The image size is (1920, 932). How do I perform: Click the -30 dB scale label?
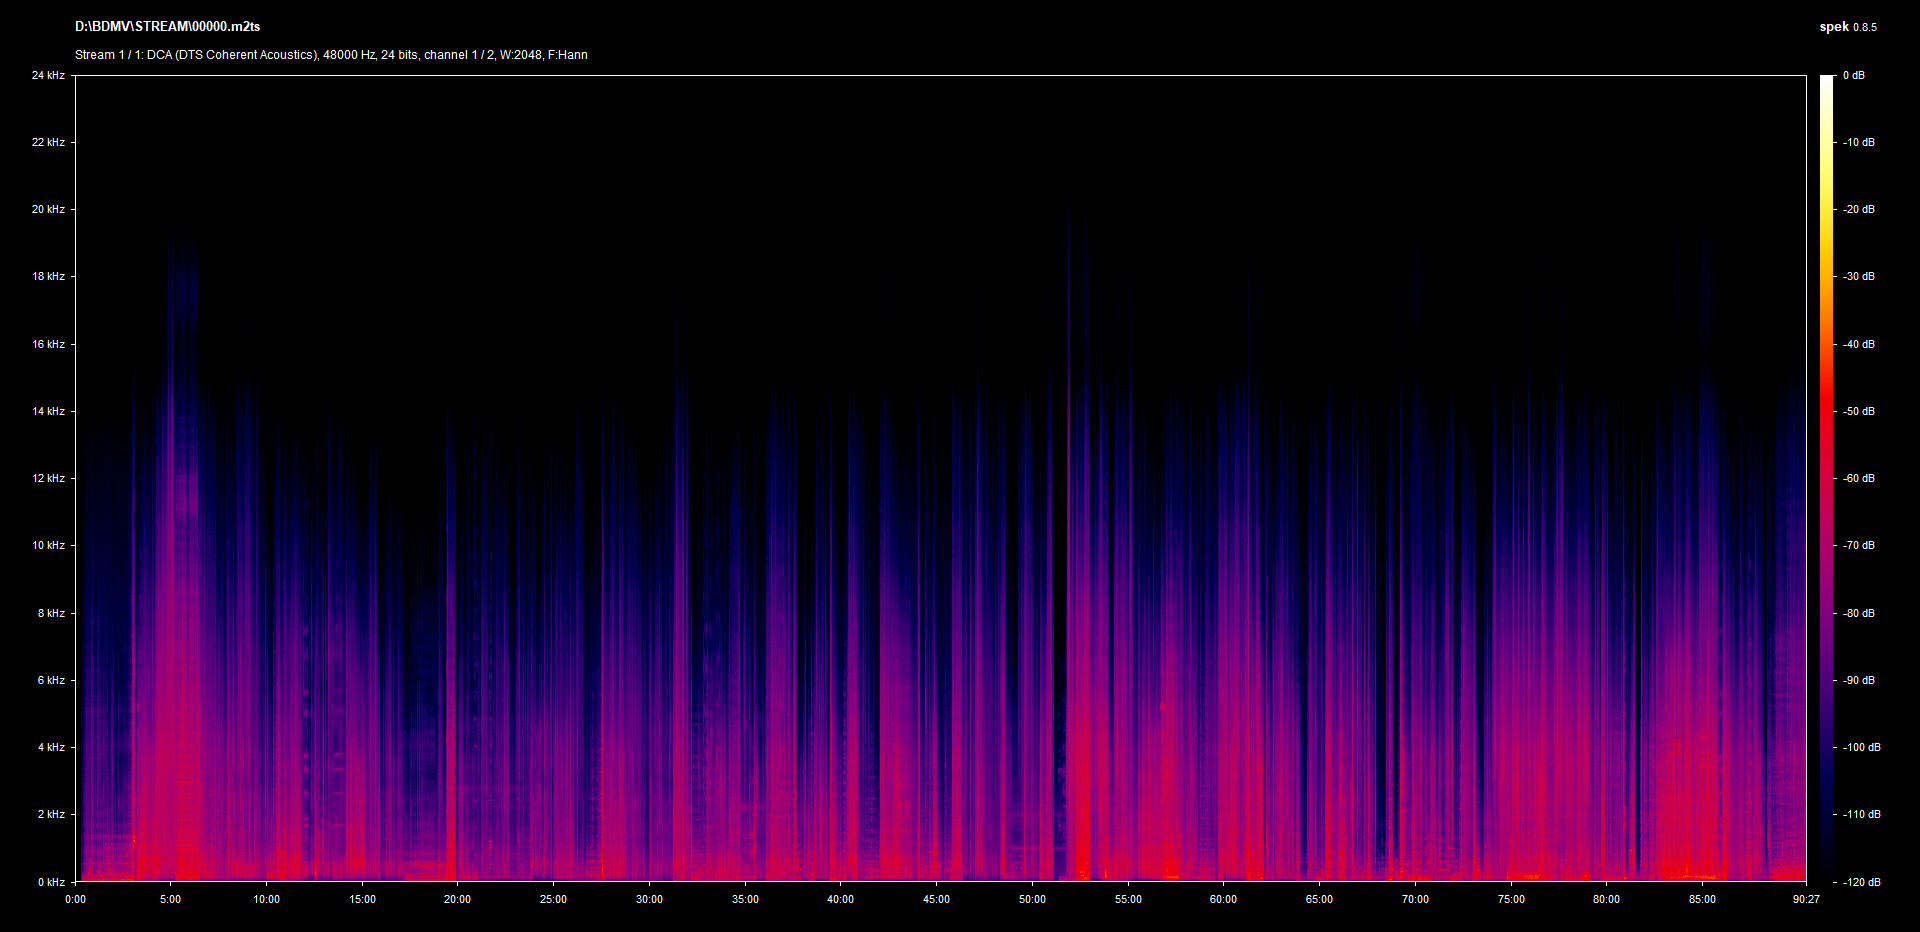click(1859, 276)
